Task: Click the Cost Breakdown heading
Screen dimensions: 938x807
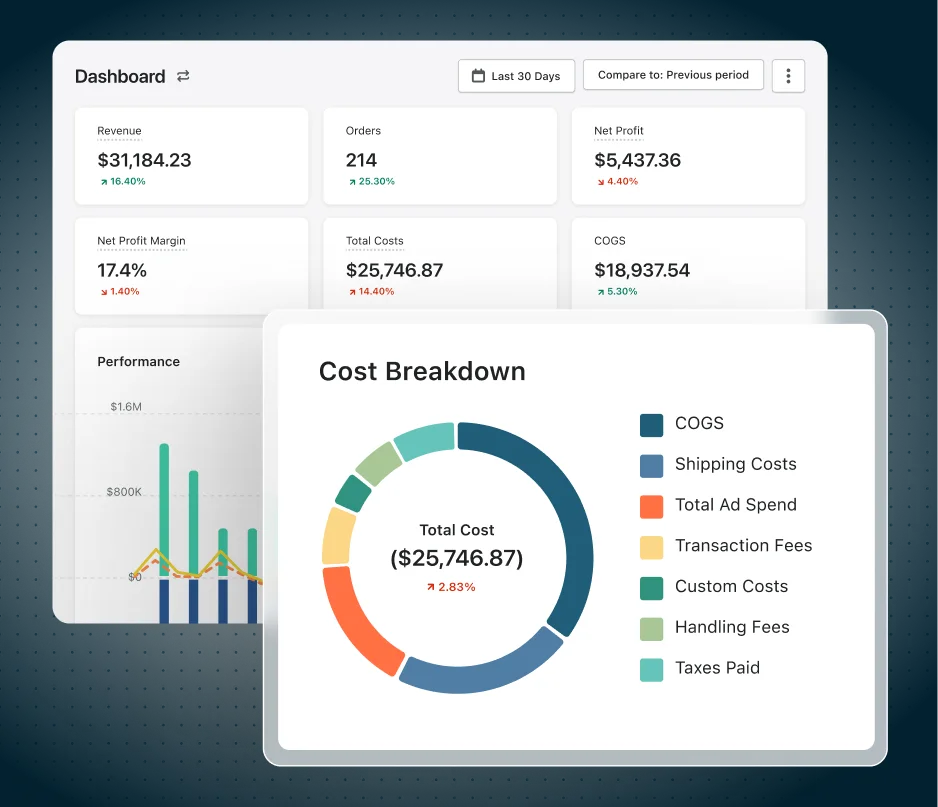Action: pos(422,371)
